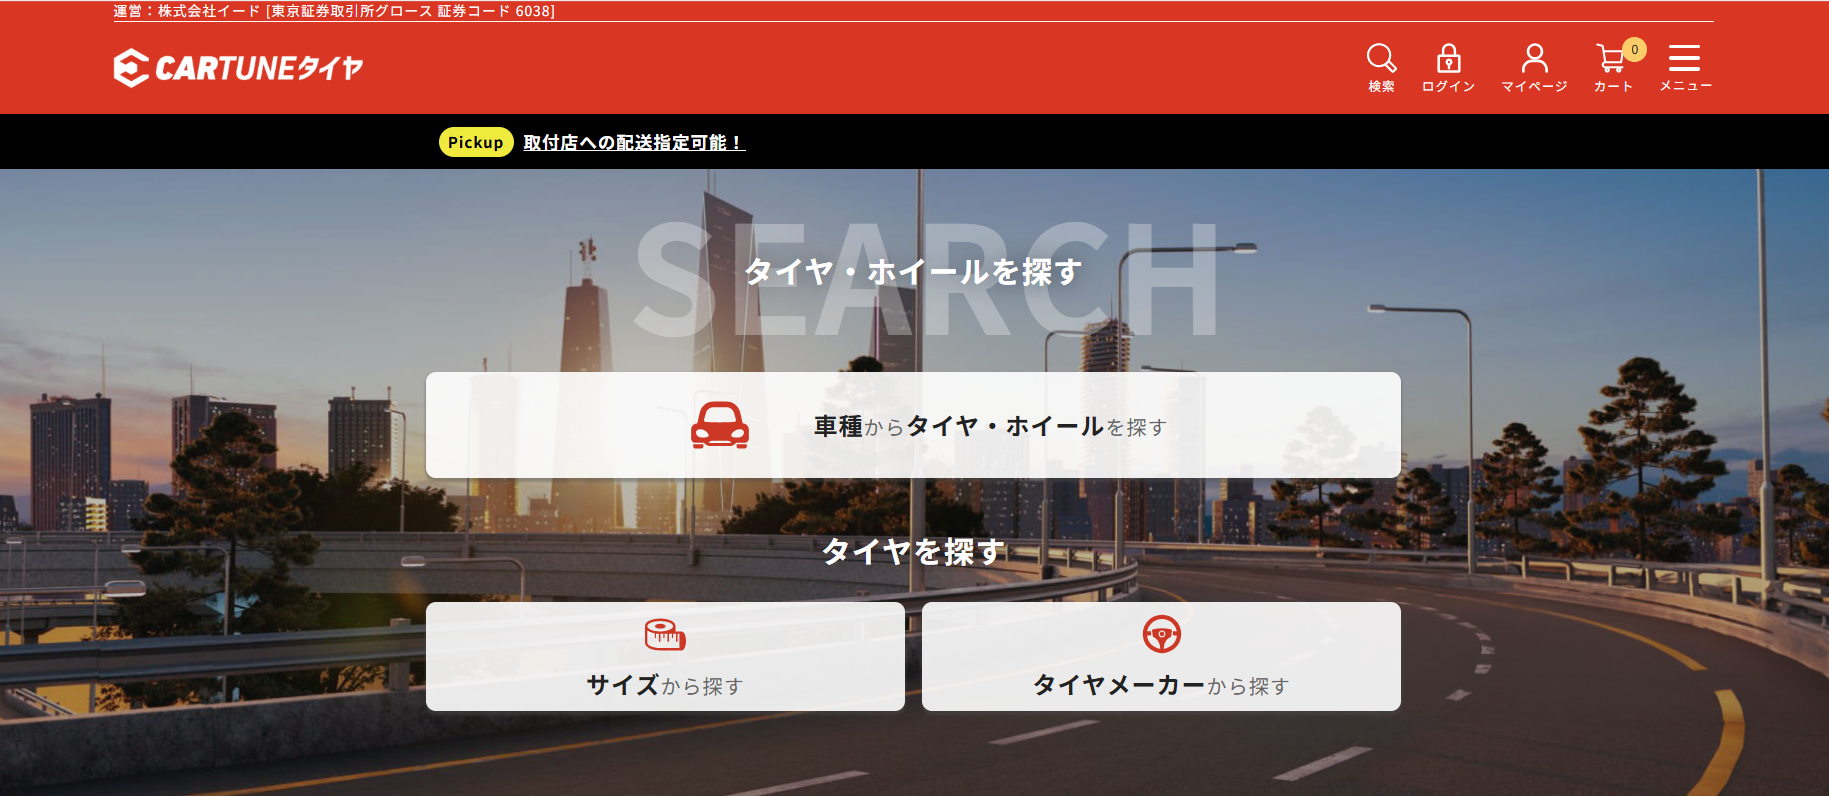Image resolution: width=1829 pixels, height=796 pixels.
Task: Click the 検索 label in header
Action: point(1381,87)
